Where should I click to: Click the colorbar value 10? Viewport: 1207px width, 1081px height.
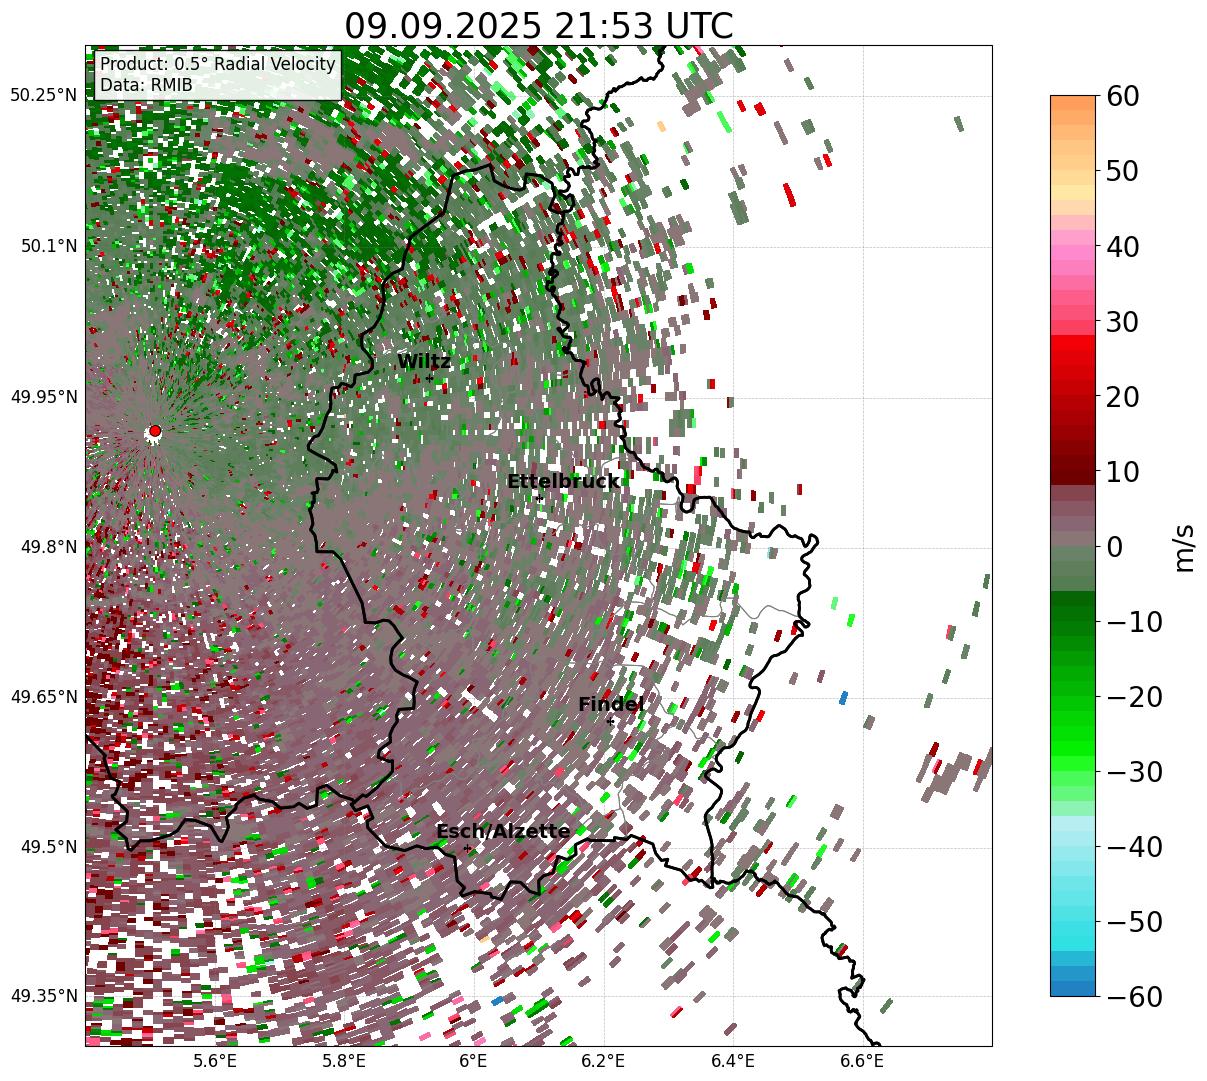(x=1122, y=472)
